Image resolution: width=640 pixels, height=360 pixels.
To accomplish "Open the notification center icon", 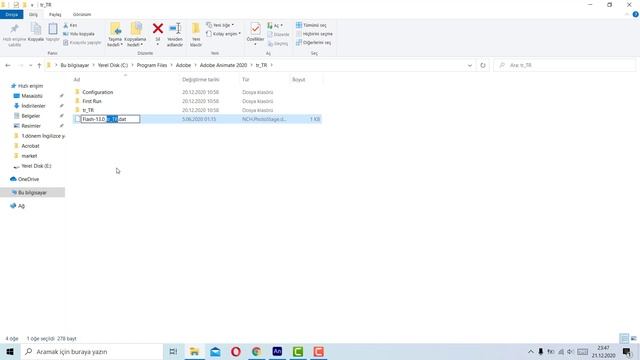I will pyautogui.click(x=627, y=351).
